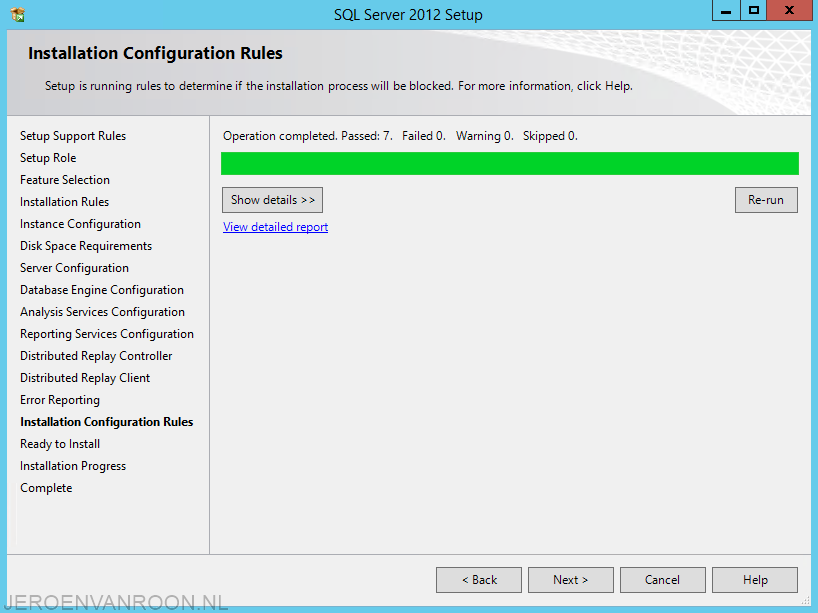Open the View detailed report link

pos(275,227)
